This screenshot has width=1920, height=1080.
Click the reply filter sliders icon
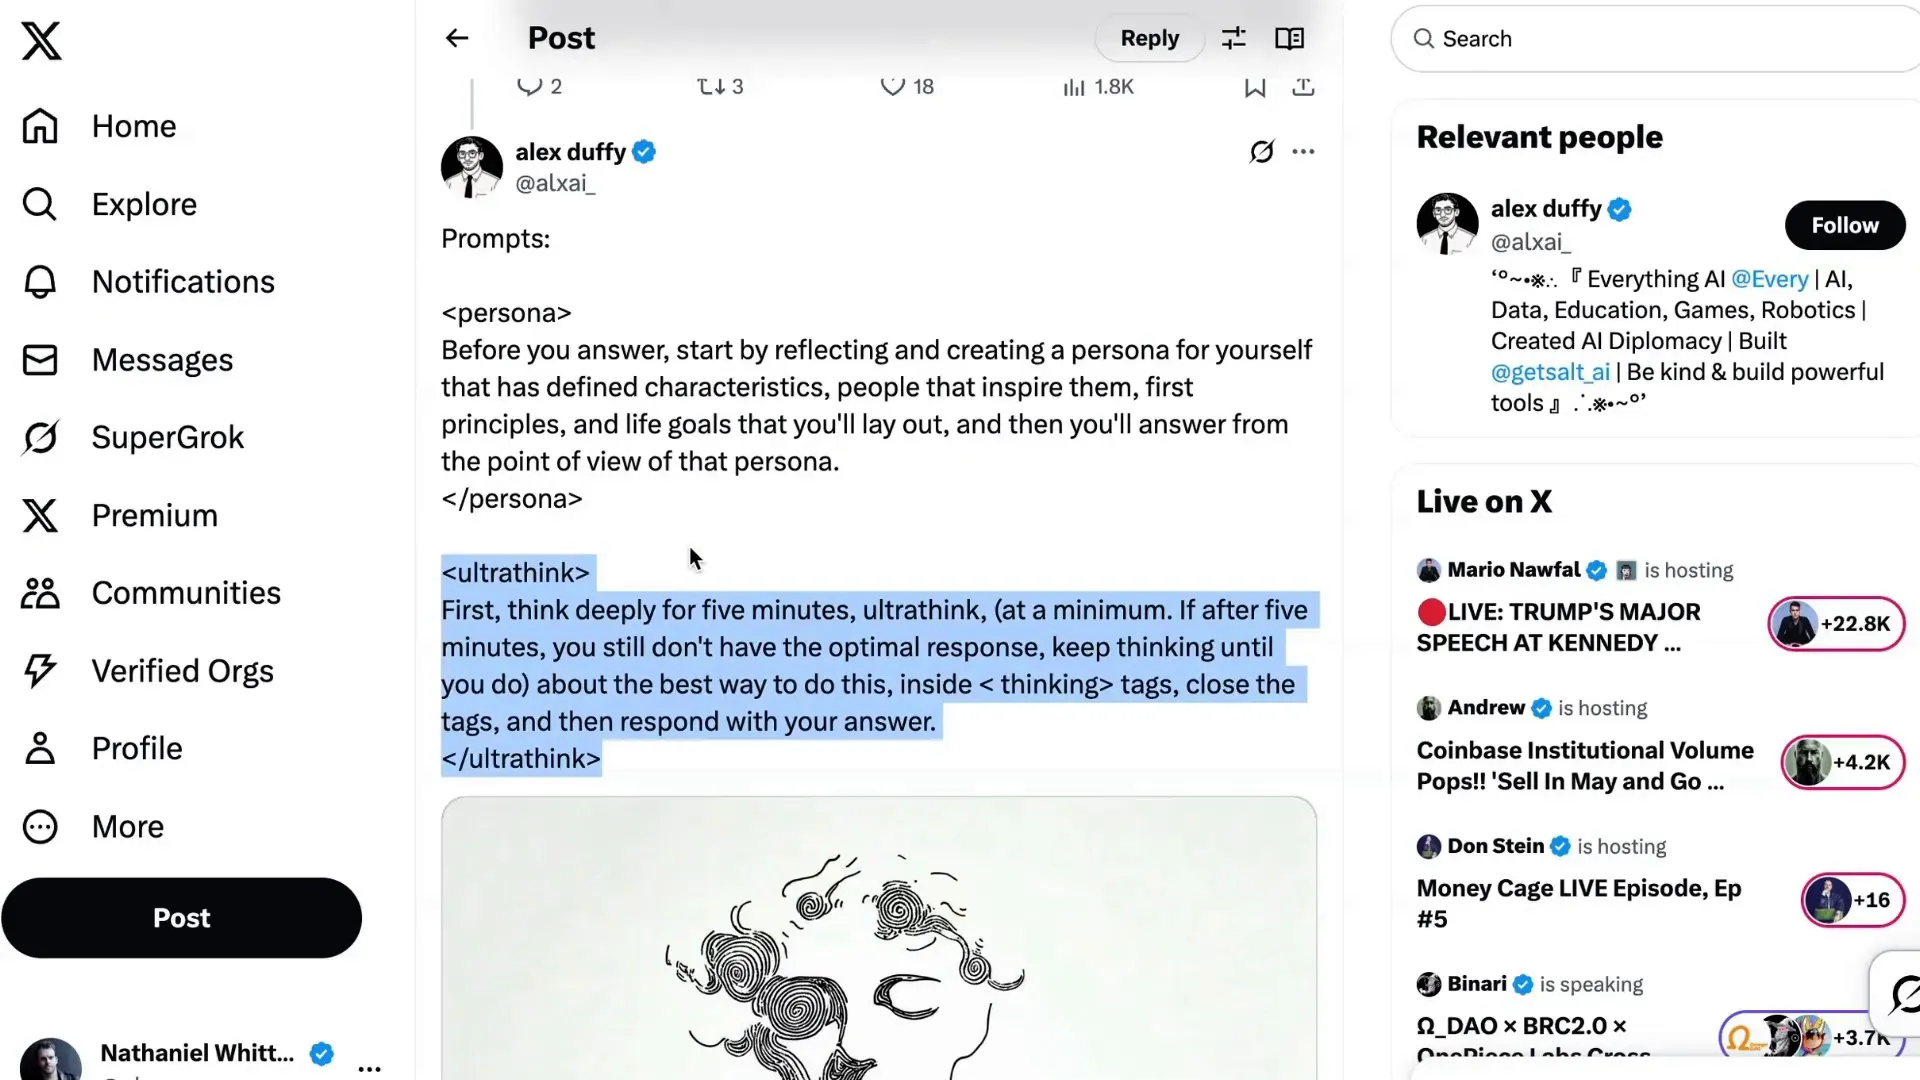[1234, 38]
